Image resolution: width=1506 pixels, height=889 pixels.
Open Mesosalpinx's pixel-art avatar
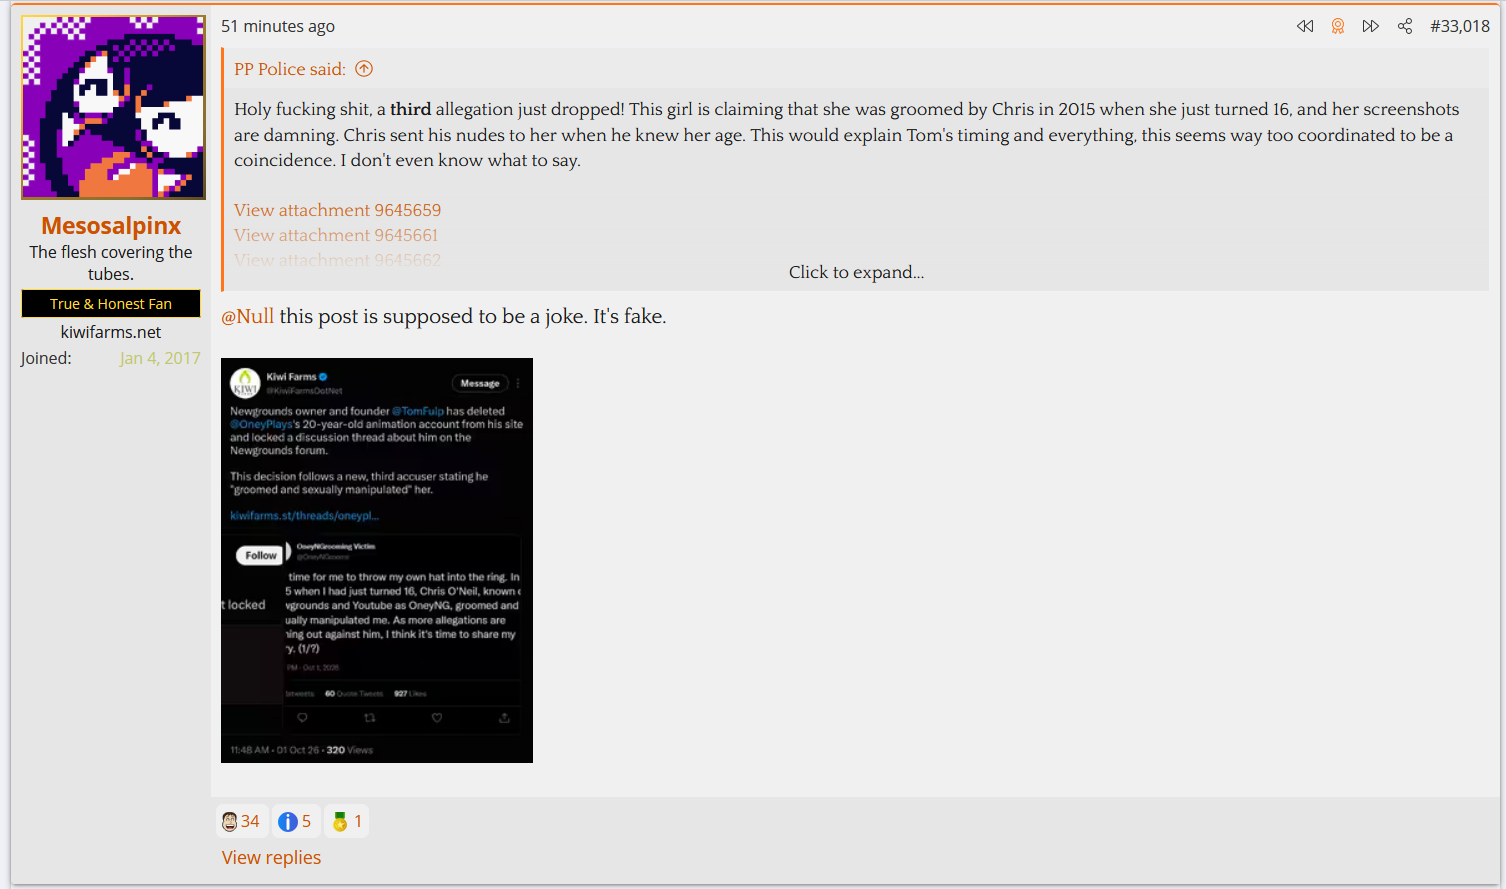pyautogui.click(x=114, y=107)
